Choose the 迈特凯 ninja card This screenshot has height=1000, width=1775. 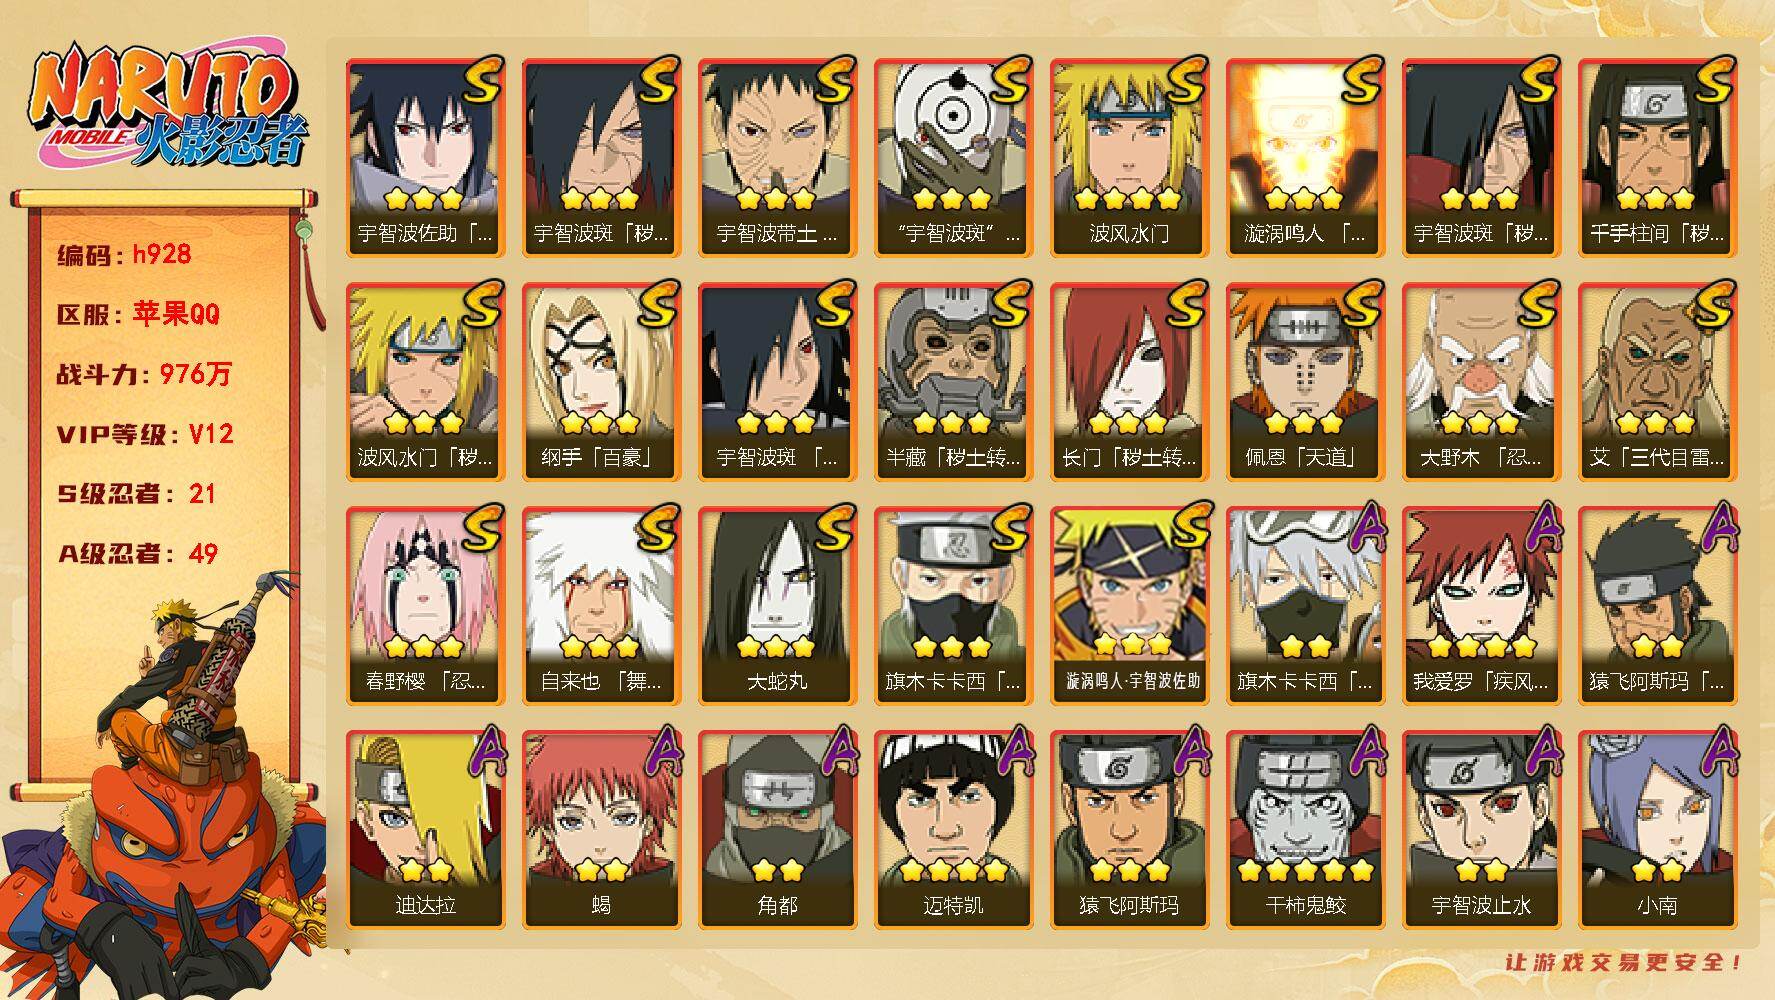tap(953, 829)
